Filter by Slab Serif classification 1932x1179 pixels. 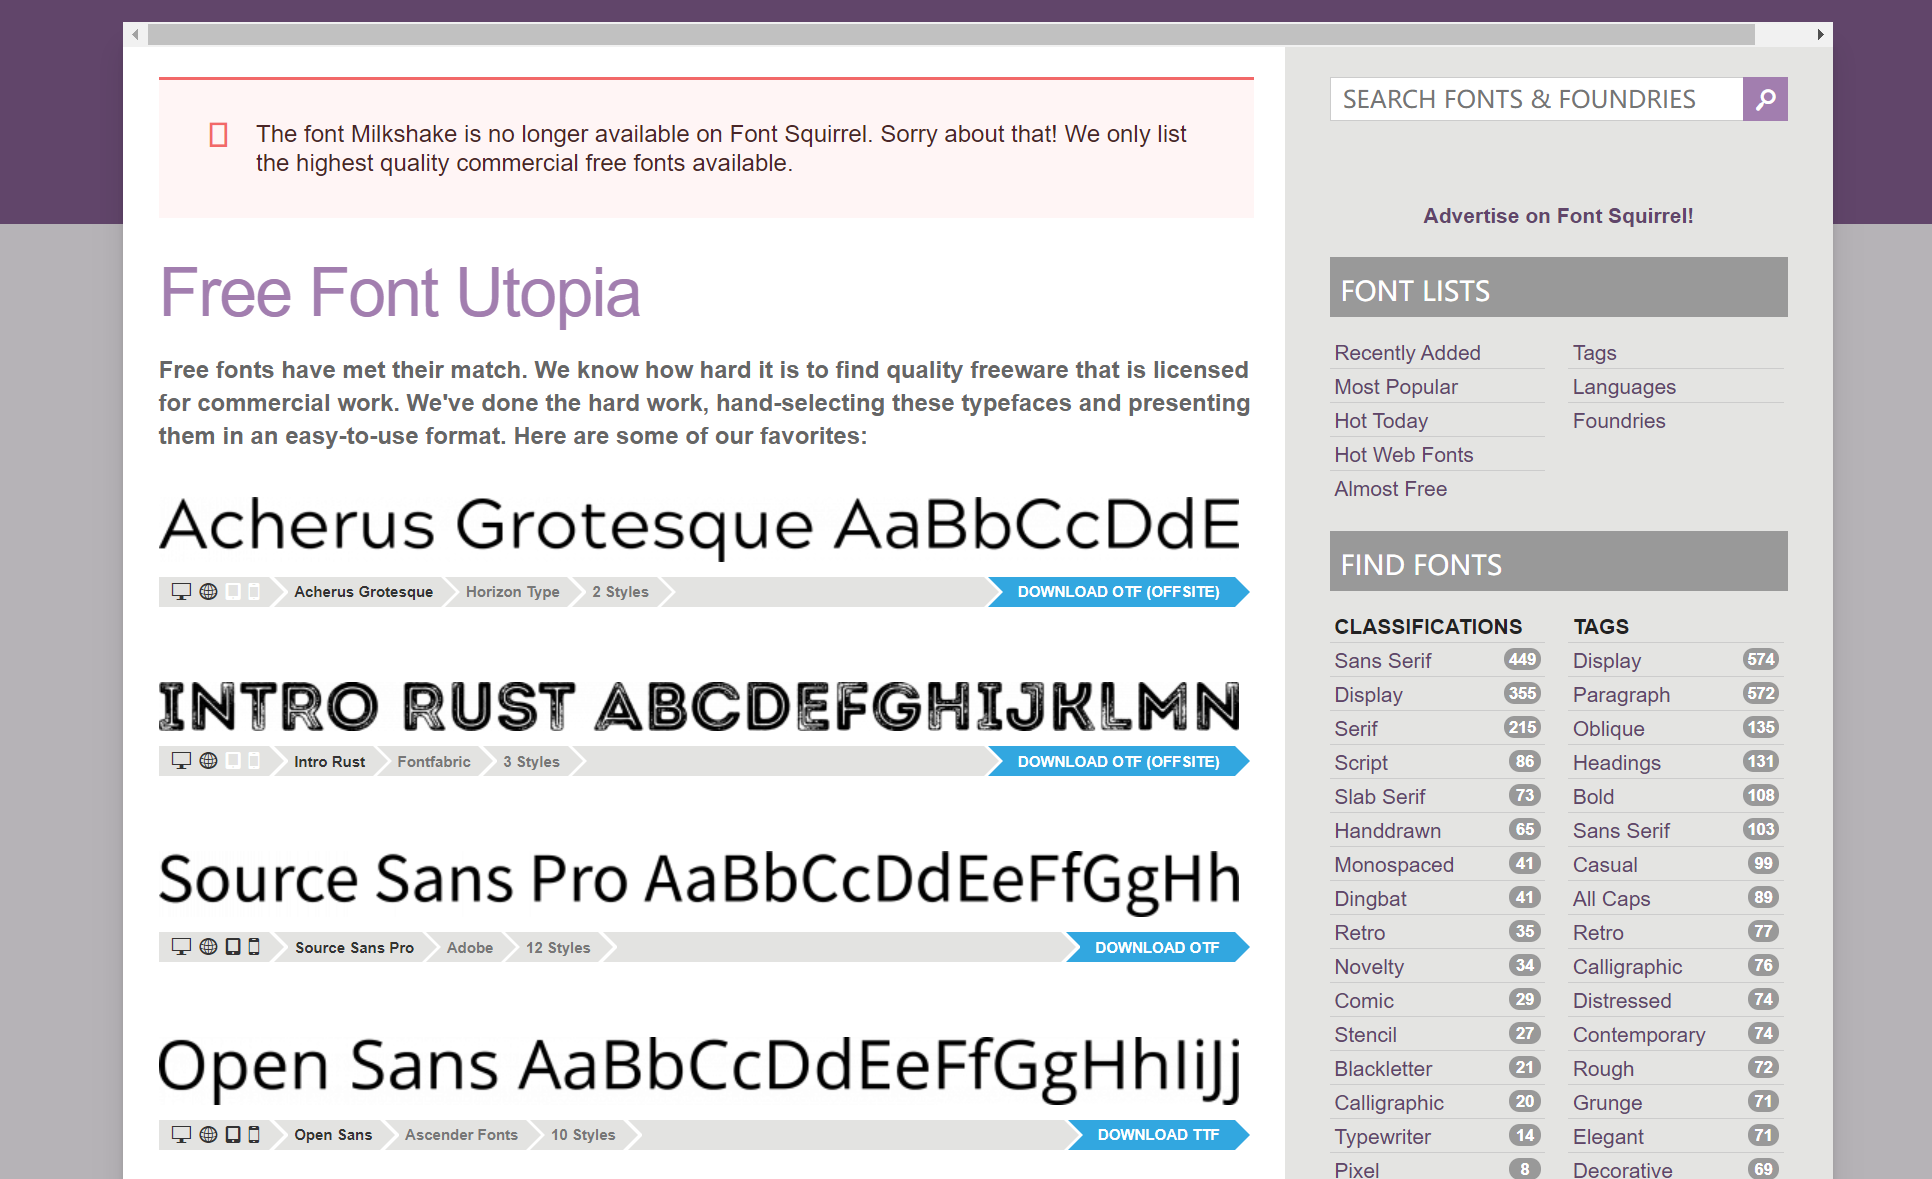point(1380,797)
